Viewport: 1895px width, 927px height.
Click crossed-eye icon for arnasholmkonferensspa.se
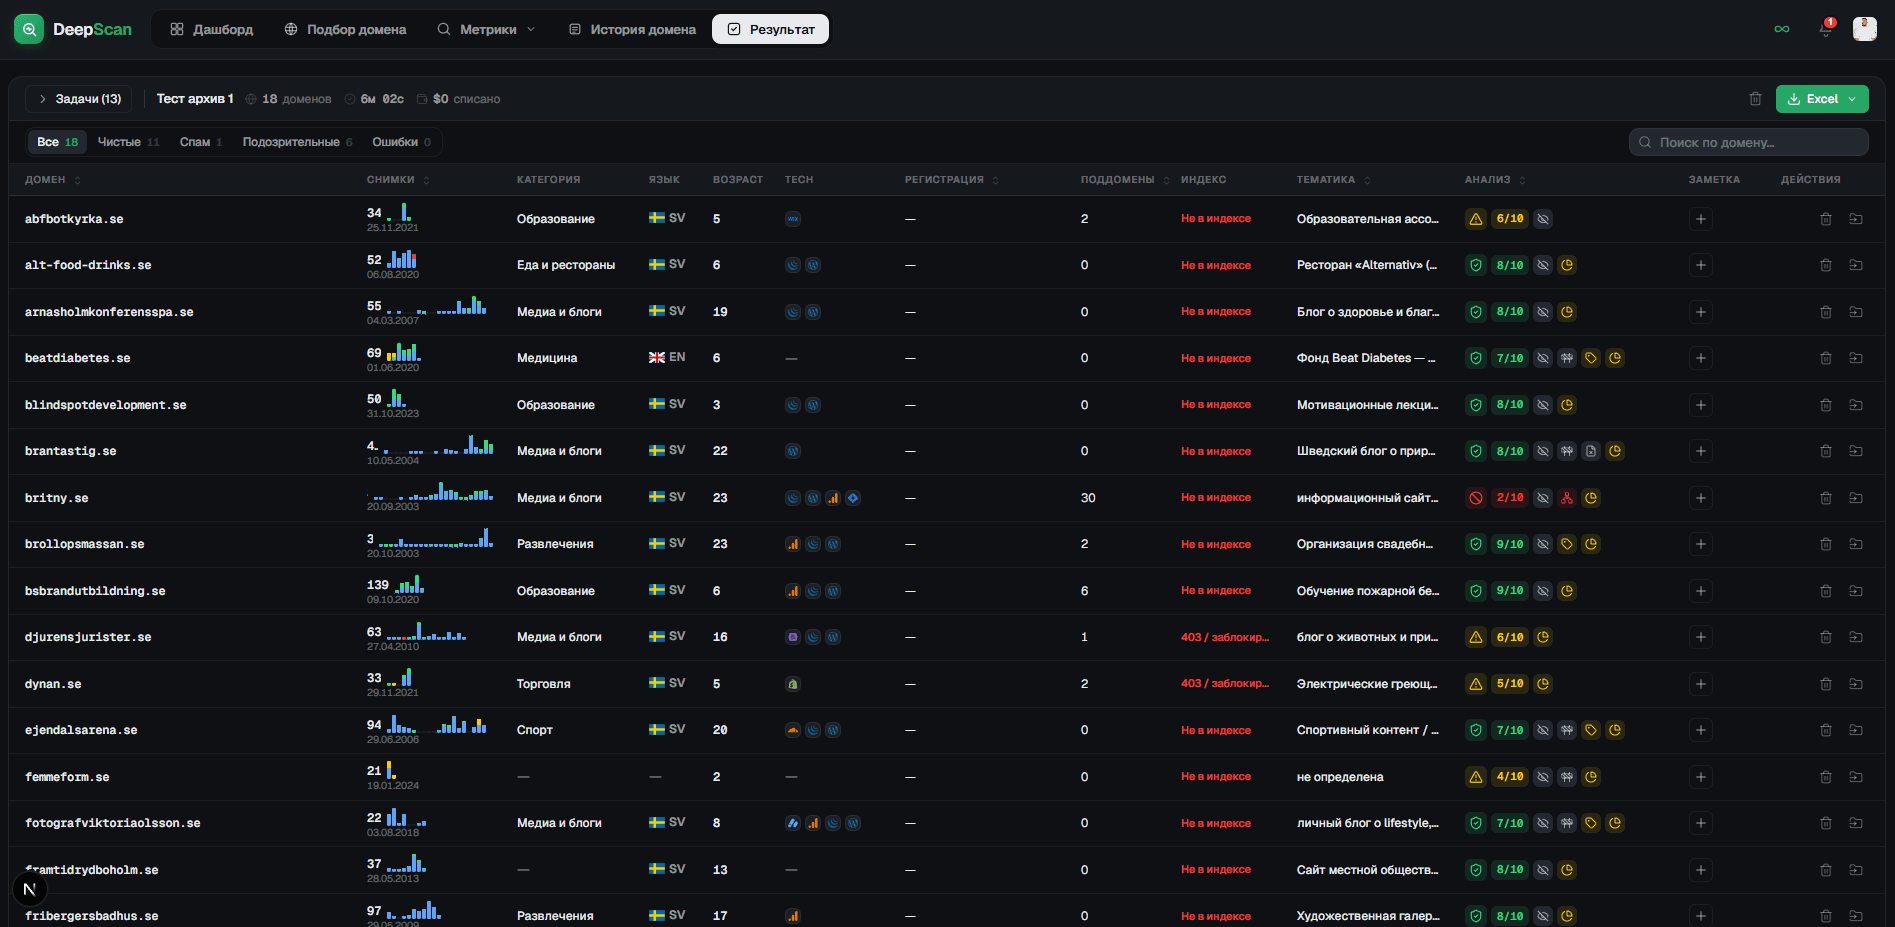(x=1543, y=312)
